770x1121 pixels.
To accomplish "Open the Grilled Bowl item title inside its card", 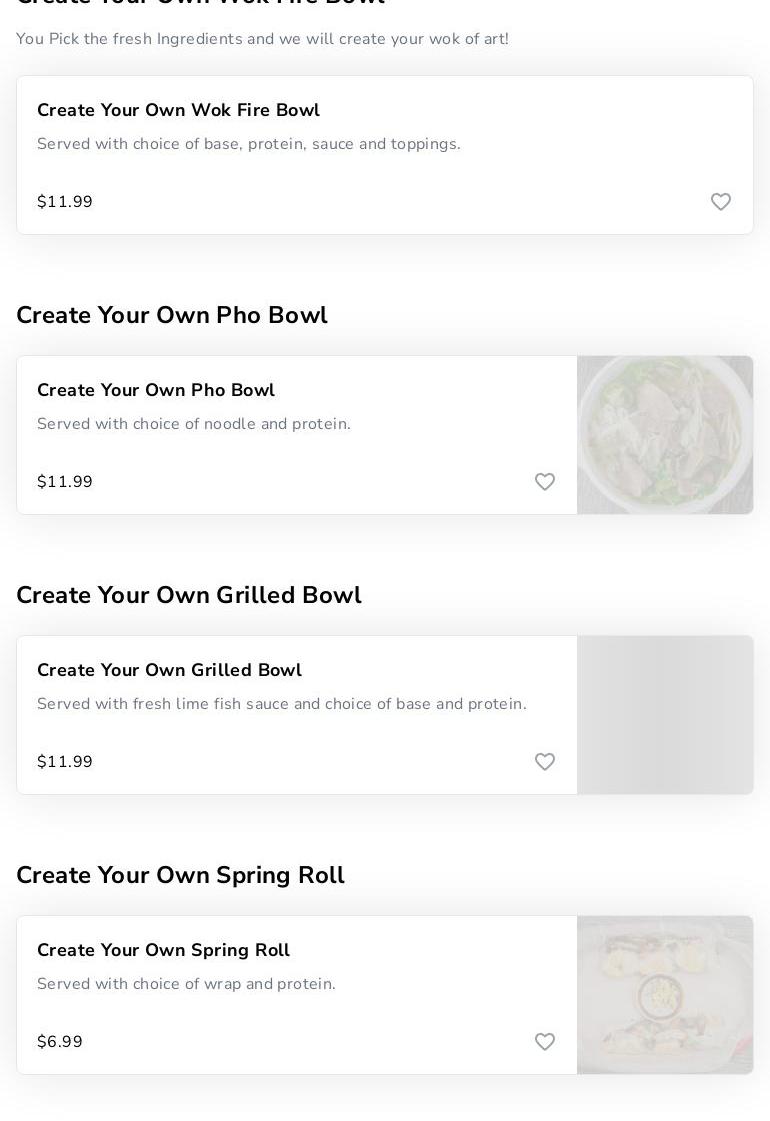I will click(x=169, y=670).
